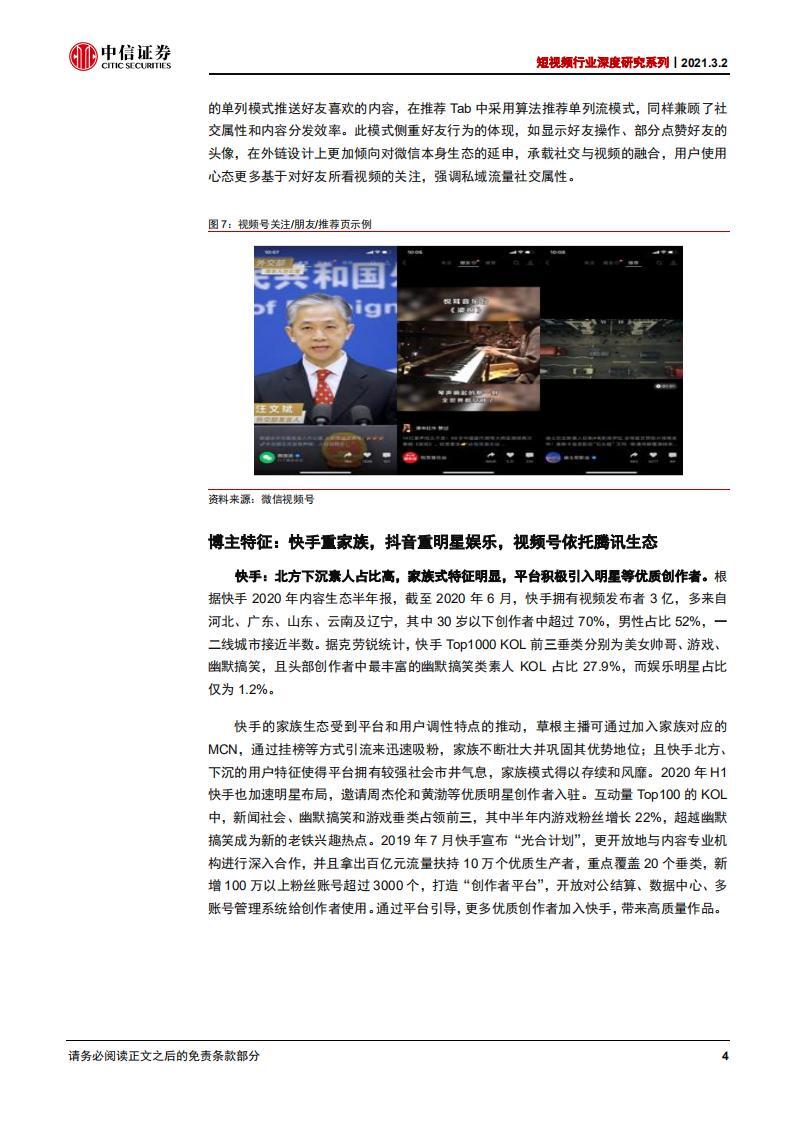Click blue avatar in right phone screenshot
The height and width of the screenshot is (1122, 793).
[553, 457]
